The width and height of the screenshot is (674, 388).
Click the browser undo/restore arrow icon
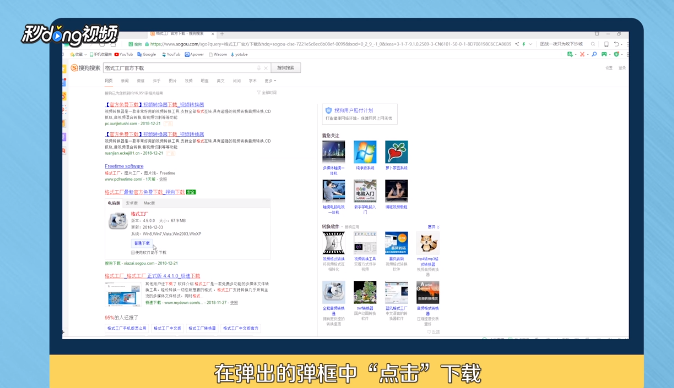616,44
